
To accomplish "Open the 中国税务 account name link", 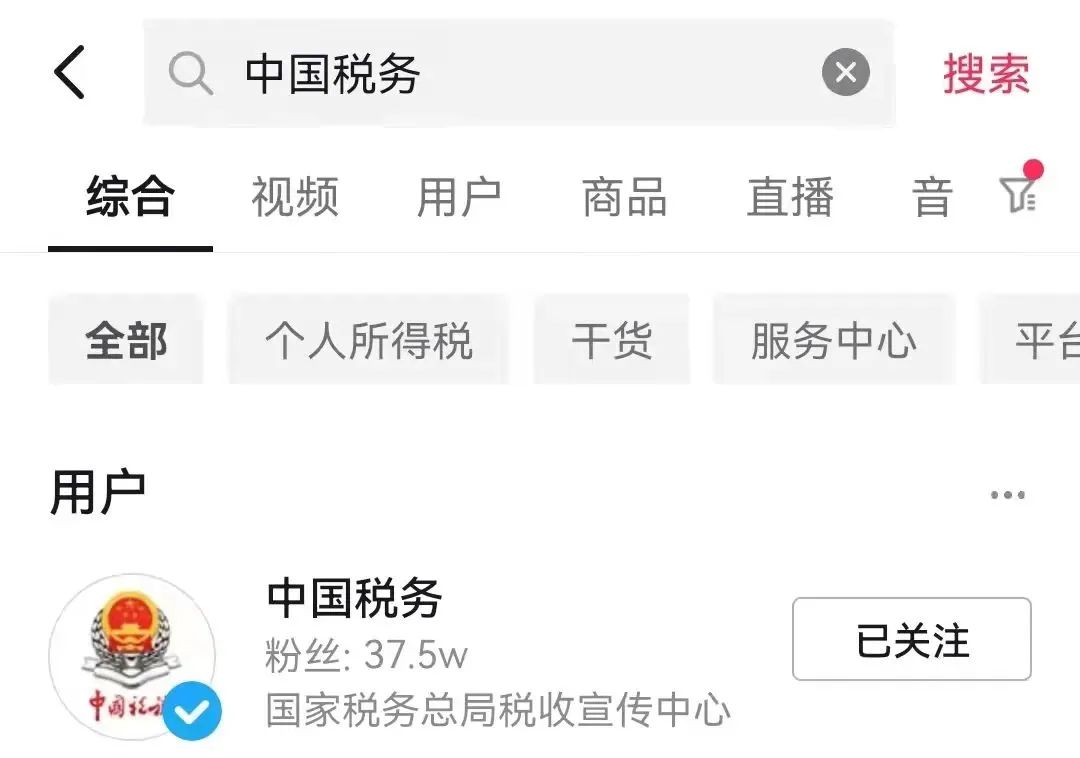I will click(x=354, y=598).
